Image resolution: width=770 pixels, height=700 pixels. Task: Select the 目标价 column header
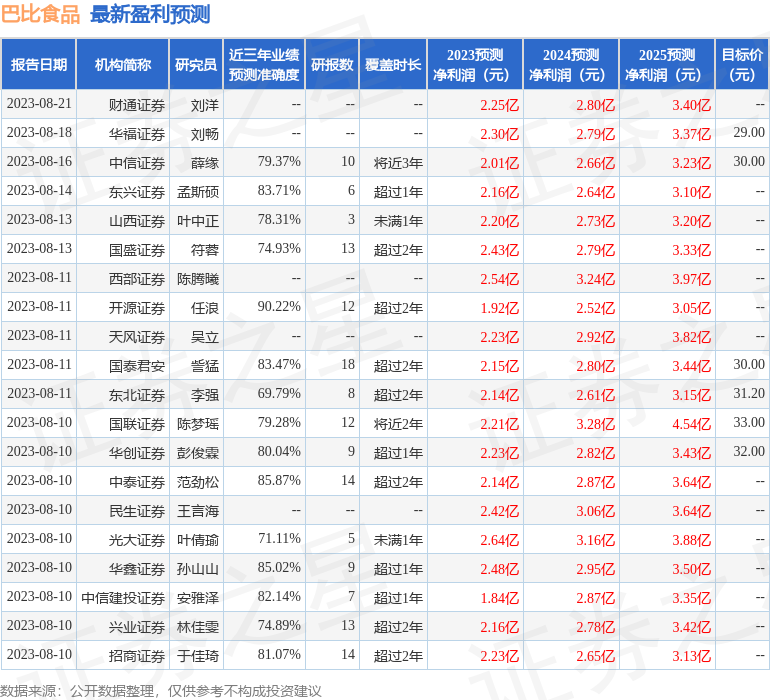pos(742,64)
